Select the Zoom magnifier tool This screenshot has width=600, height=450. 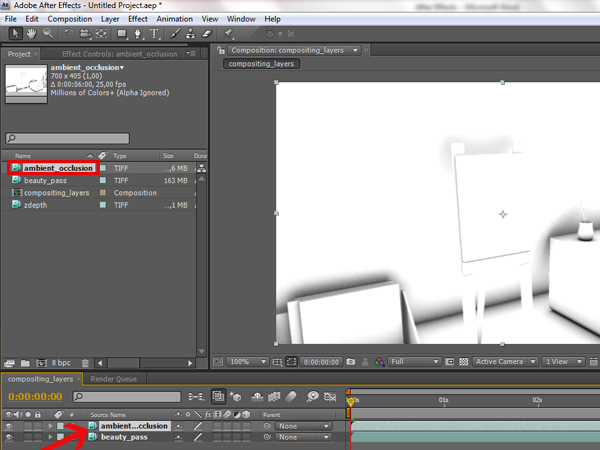[x=47, y=33]
